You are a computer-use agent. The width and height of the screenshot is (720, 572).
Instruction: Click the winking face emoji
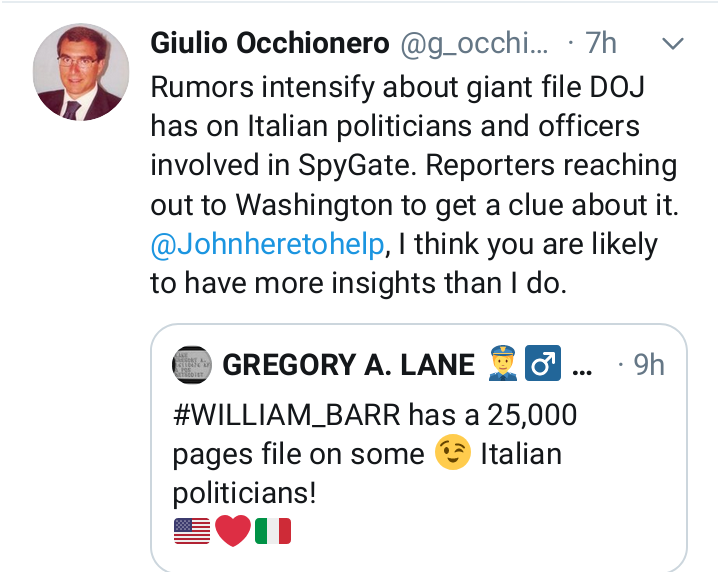[453, 454]
